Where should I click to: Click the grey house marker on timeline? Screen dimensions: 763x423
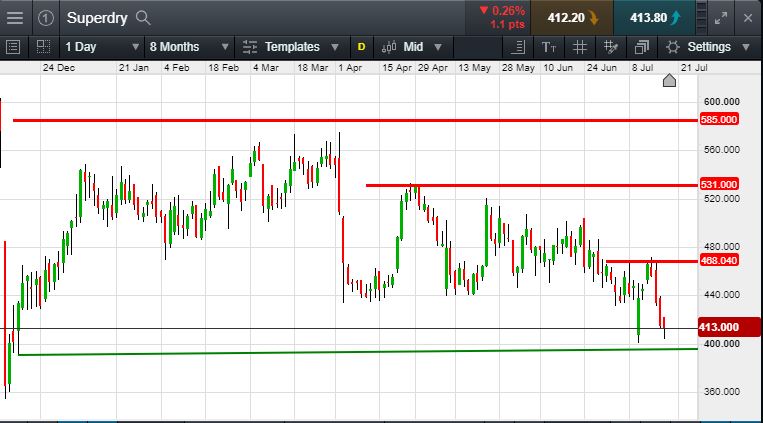(669, 80)
